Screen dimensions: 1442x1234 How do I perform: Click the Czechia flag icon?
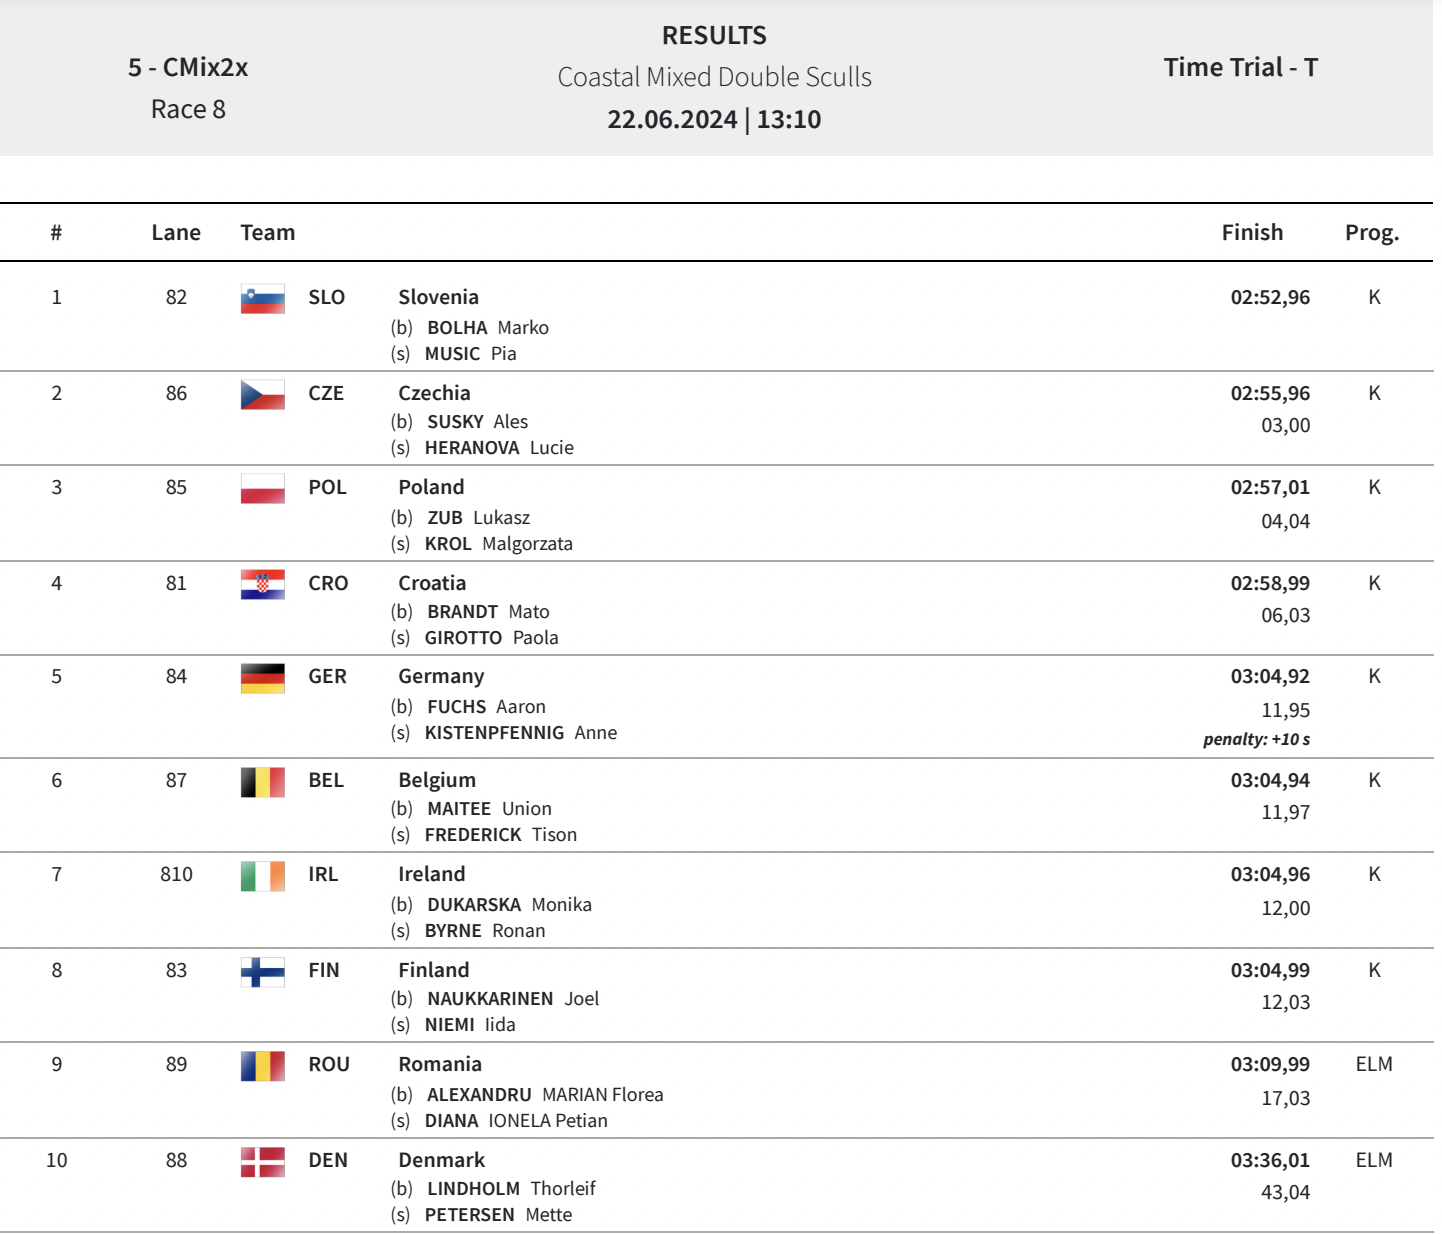click(x=262, y=394)
